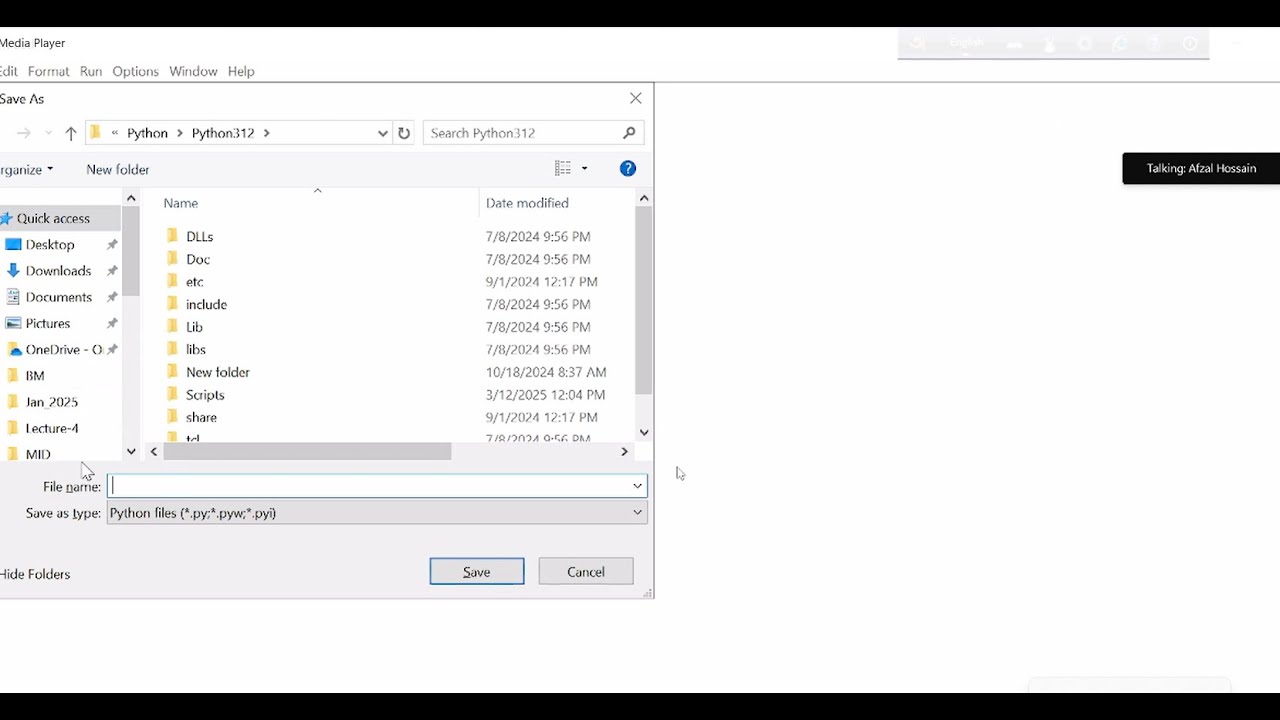Sort by the Date modified column header
This screenshot has height=720, width=1280.
[x=527, y=203]
